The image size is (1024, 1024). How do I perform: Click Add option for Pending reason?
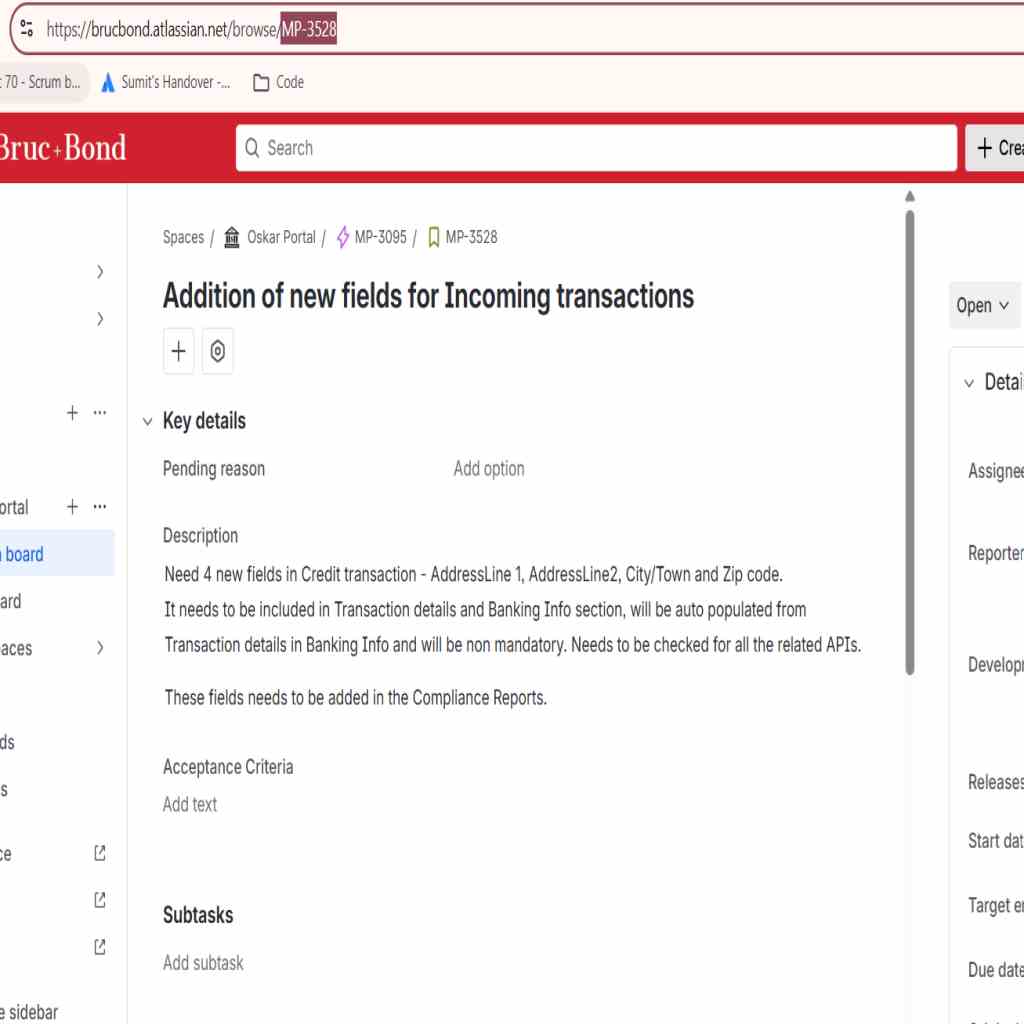tap(488, 469)
